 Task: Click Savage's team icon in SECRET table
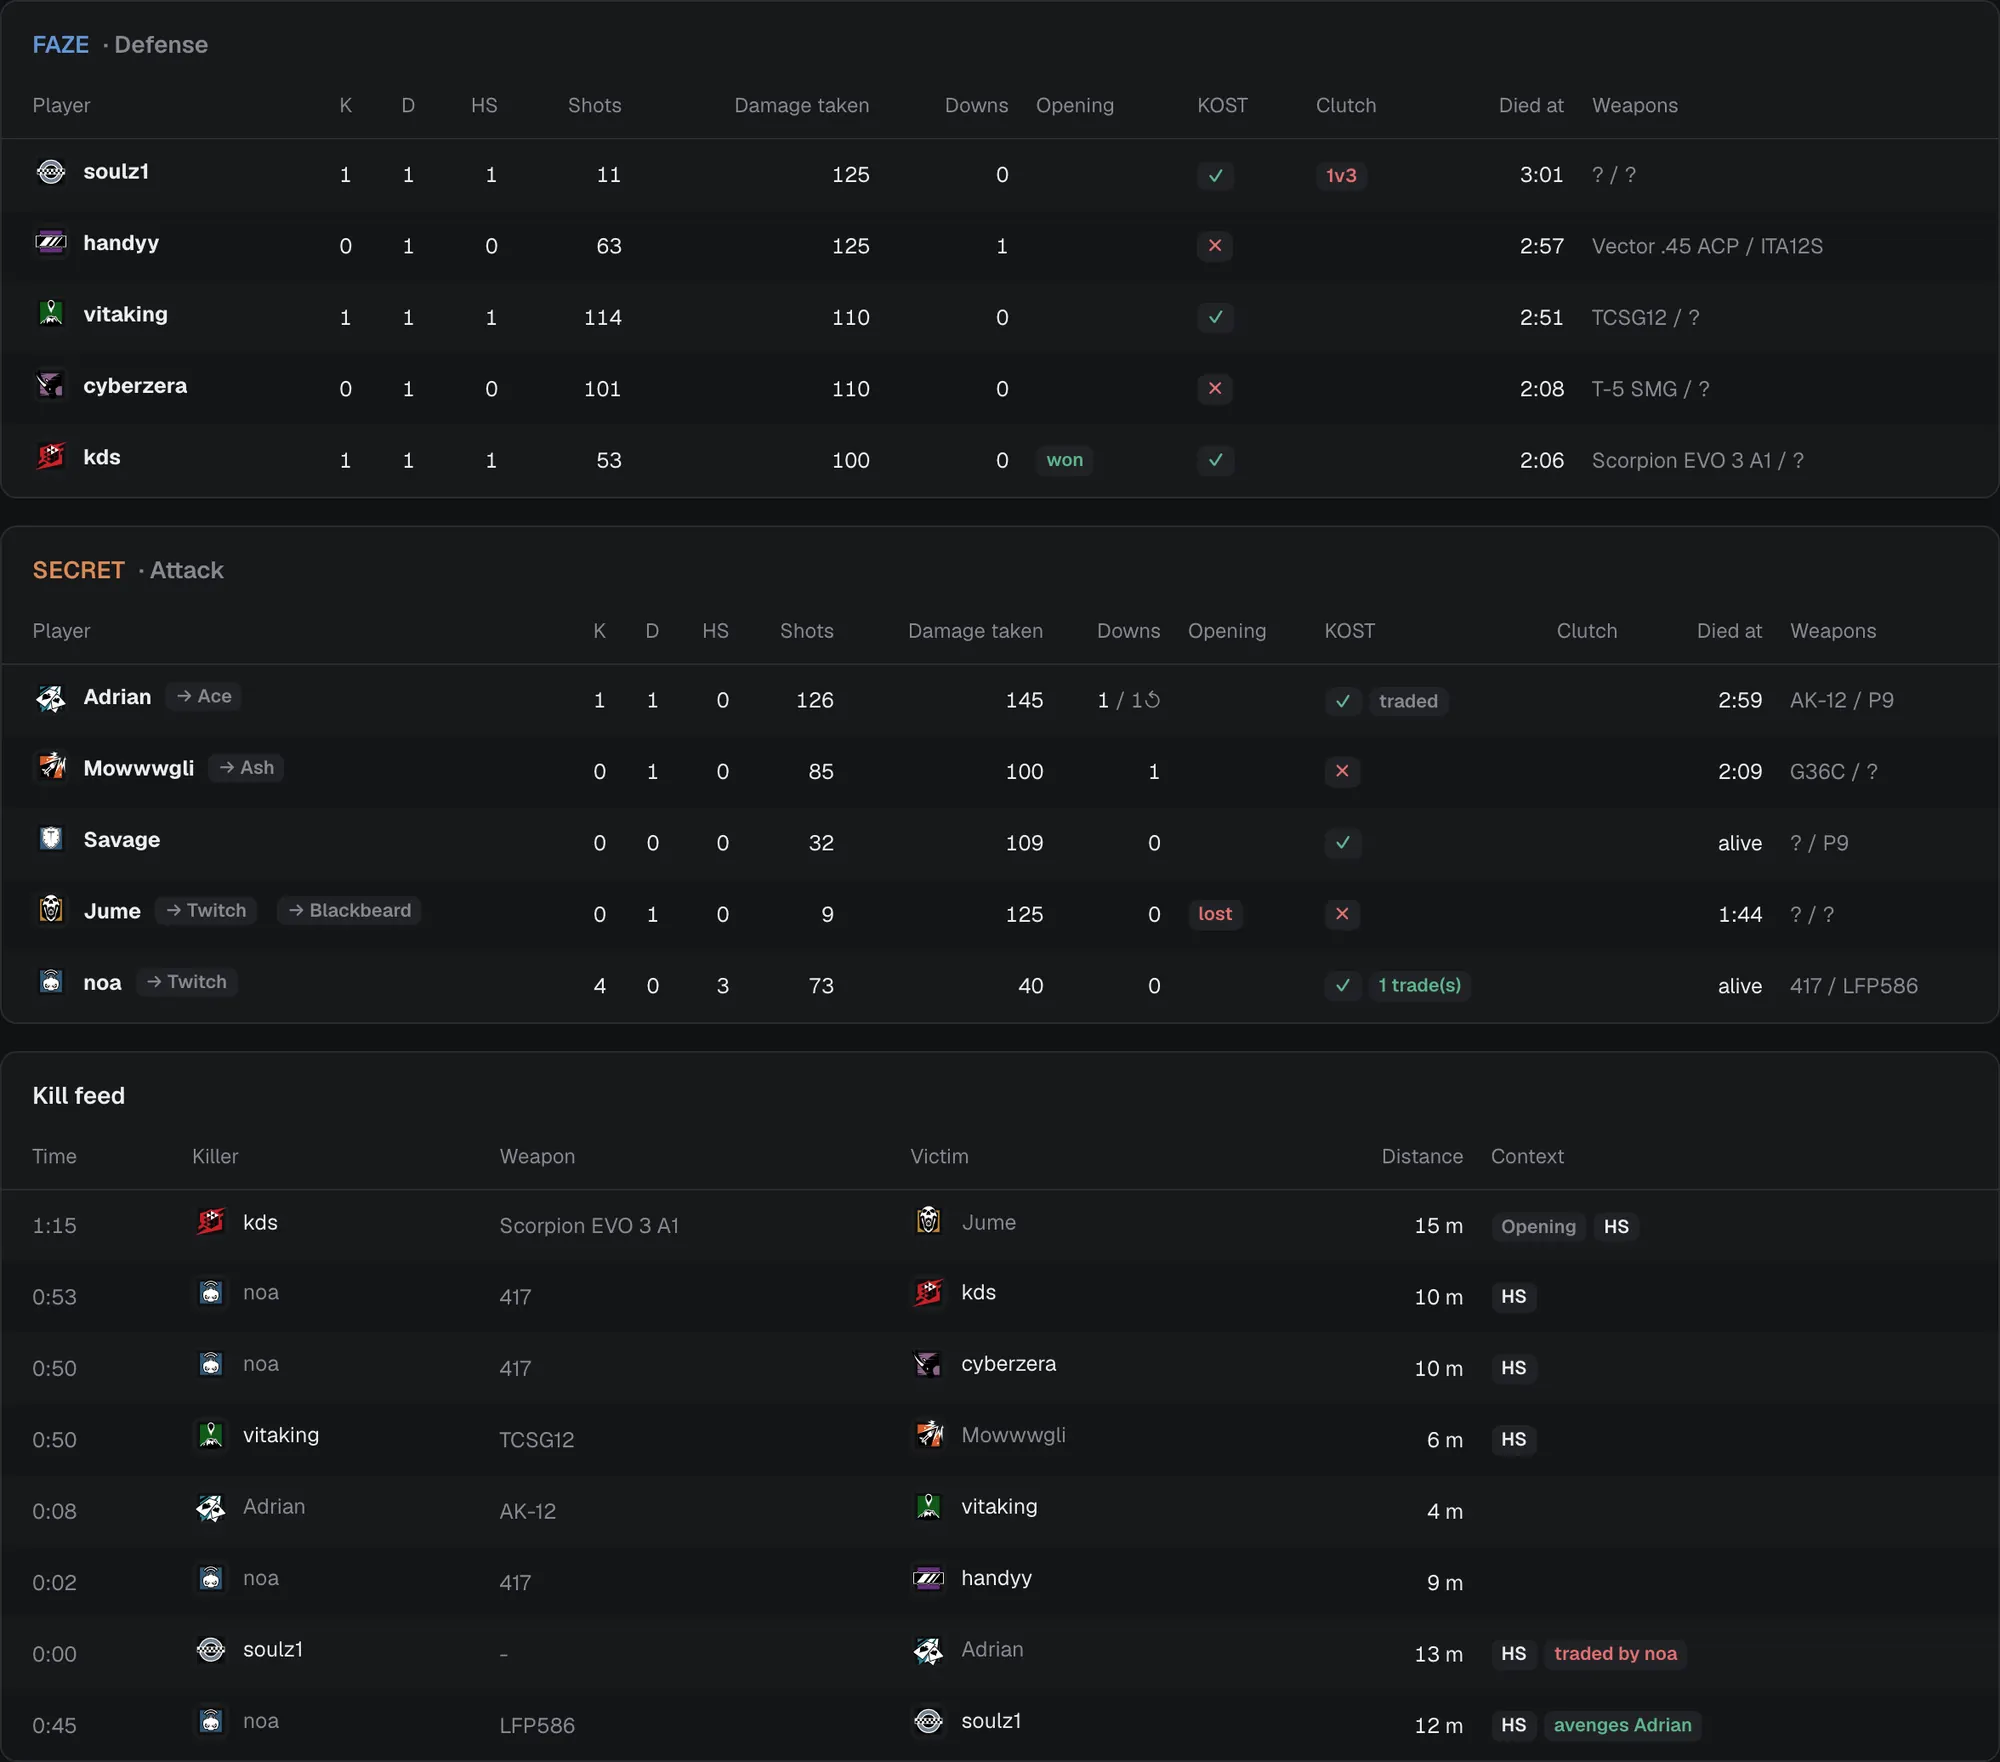point(51,839)
